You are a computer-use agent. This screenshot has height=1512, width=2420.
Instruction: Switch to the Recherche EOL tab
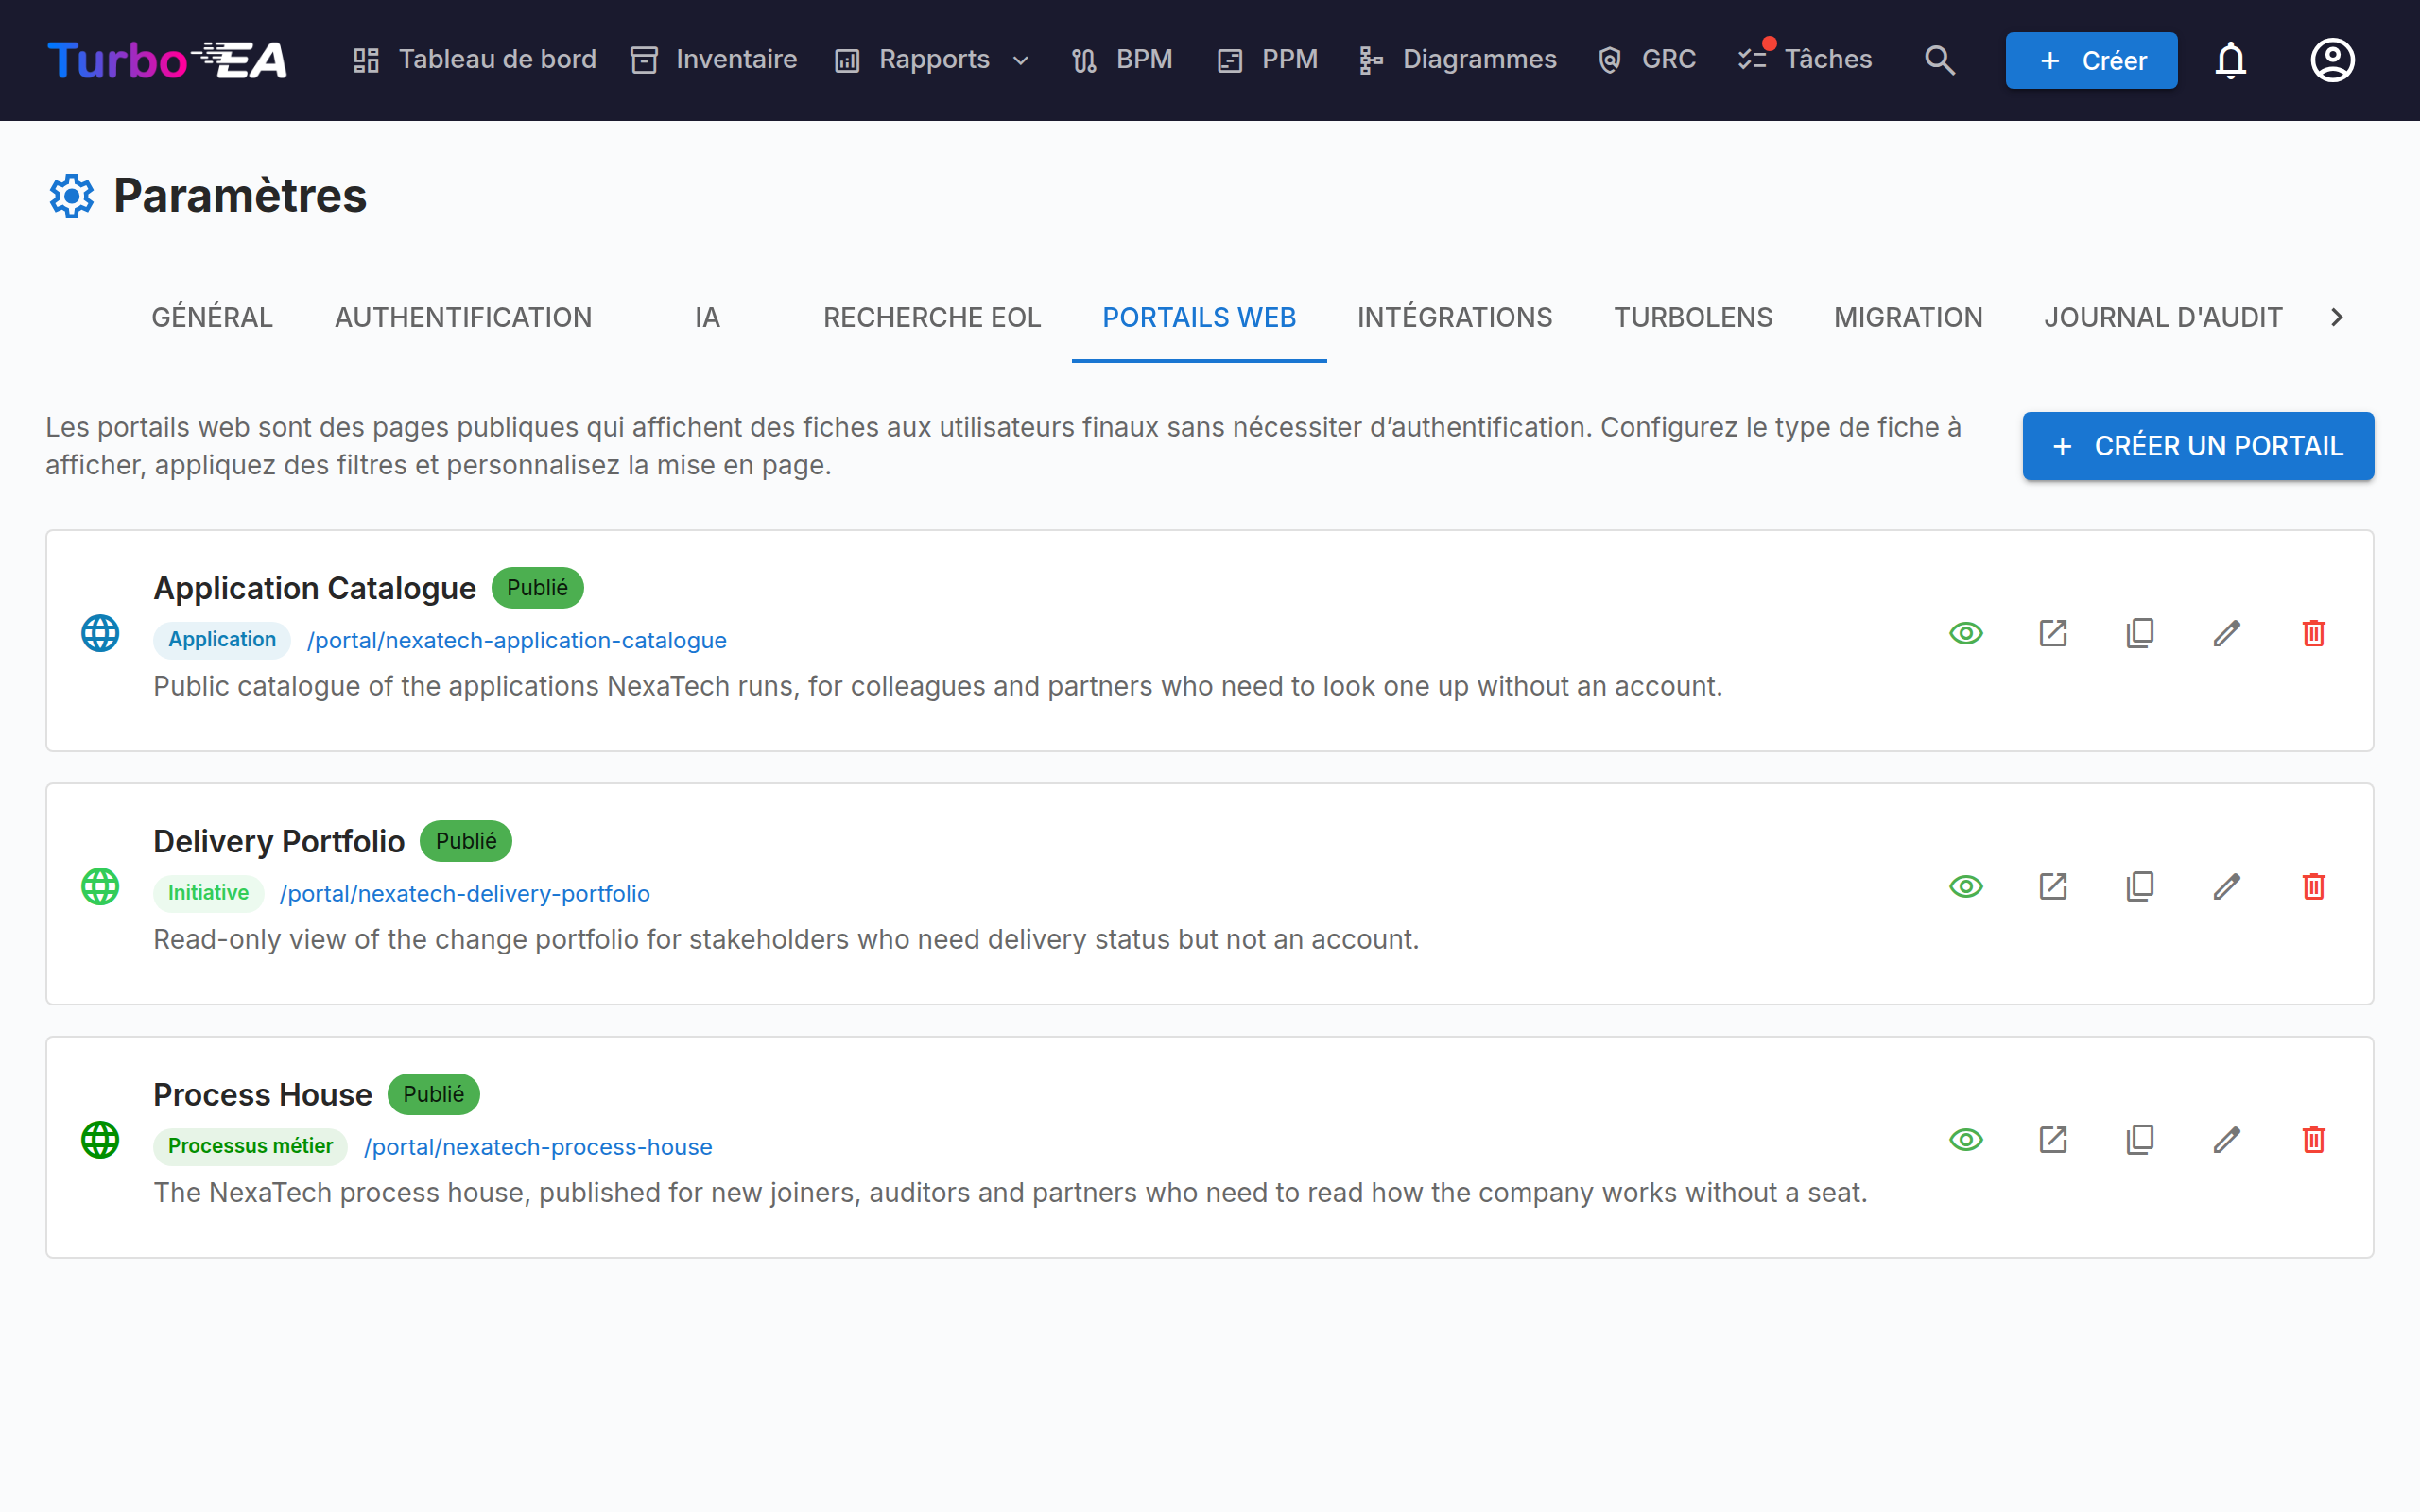[932, 317]
